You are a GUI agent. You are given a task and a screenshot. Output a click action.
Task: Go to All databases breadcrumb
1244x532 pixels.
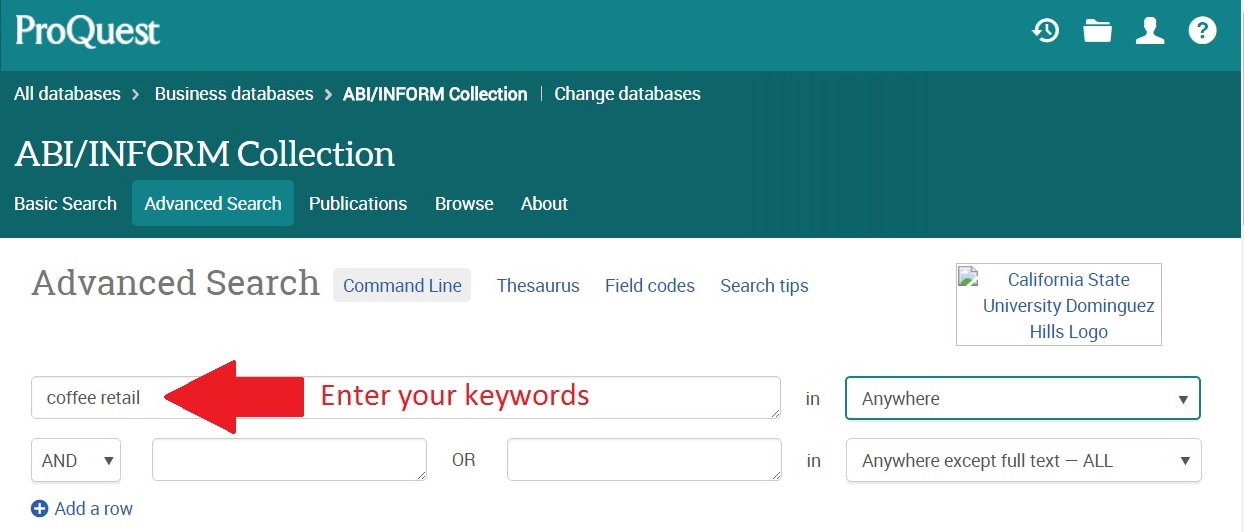tap(67, 94)
